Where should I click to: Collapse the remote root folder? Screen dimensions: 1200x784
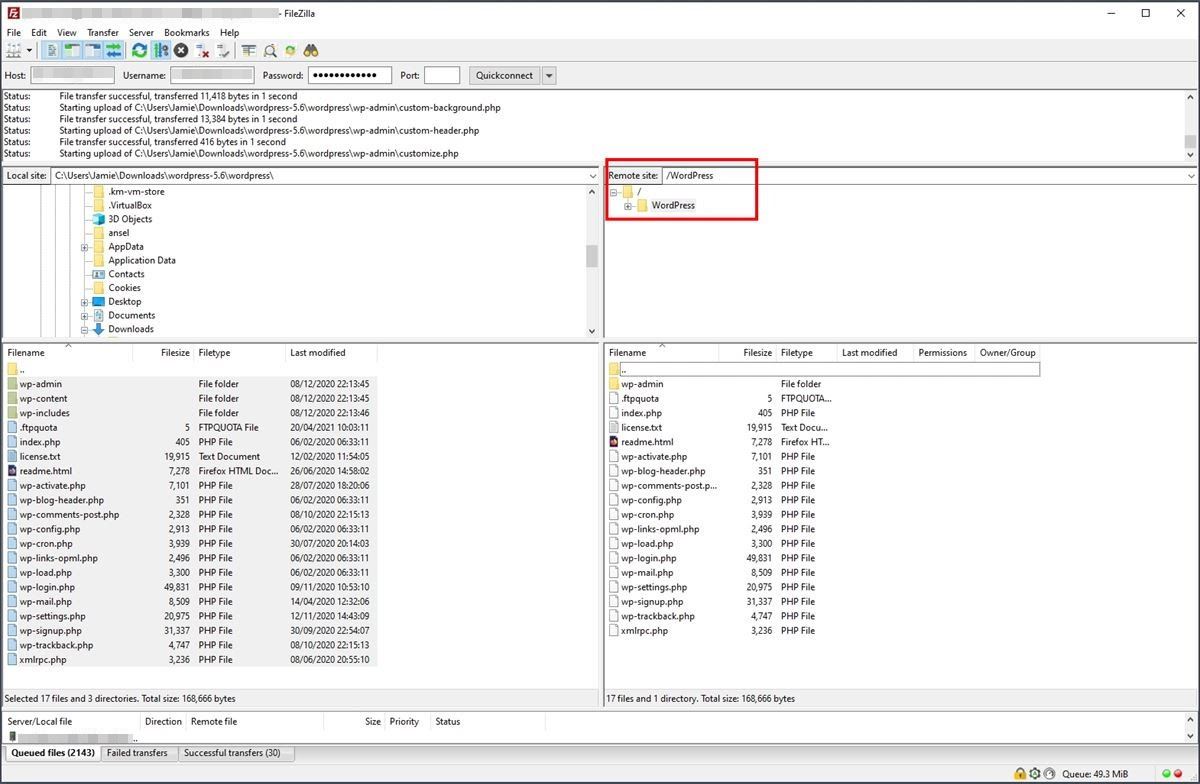tap(614, 192)
